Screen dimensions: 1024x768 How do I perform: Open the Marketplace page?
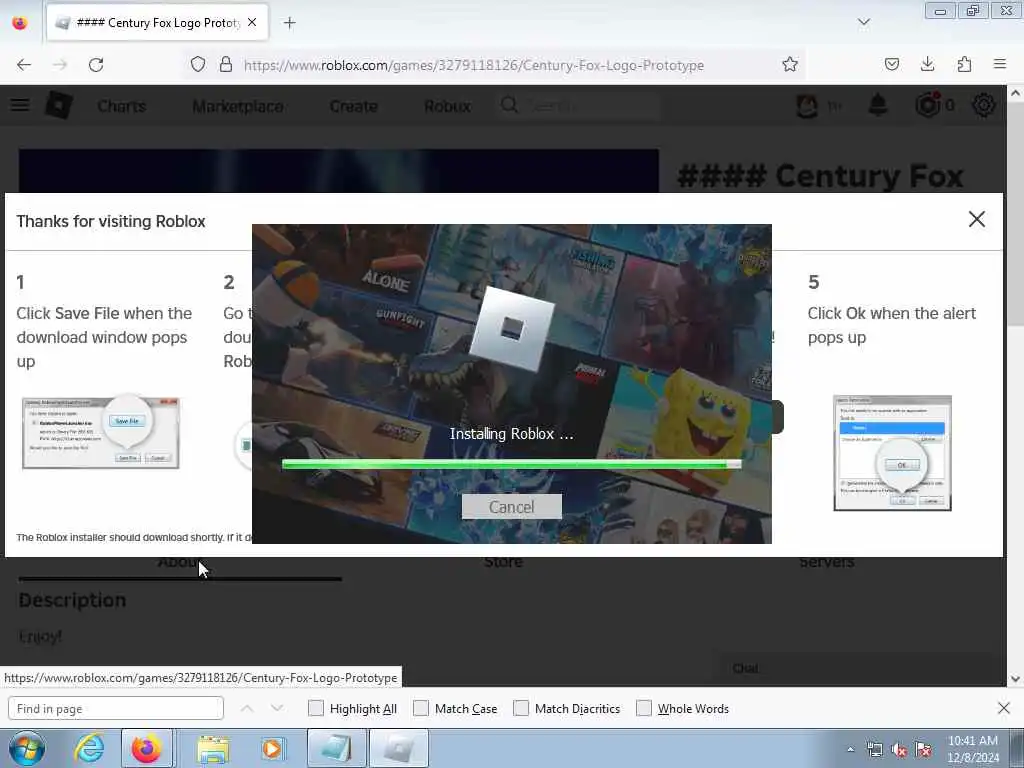coord(238,106)
